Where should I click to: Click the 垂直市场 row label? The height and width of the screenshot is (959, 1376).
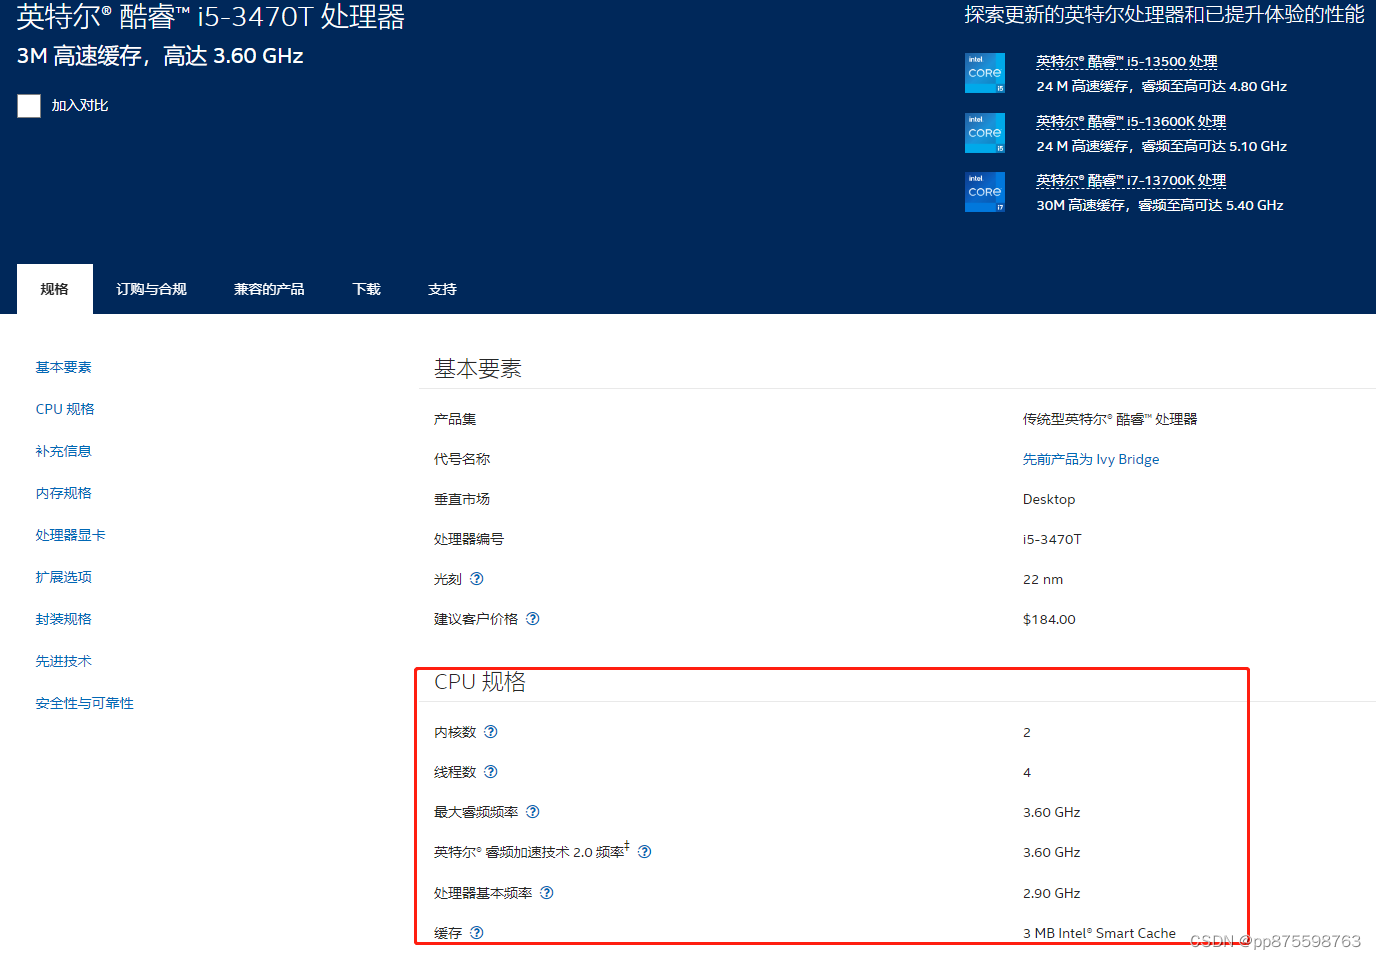click(x=462, y=499)
